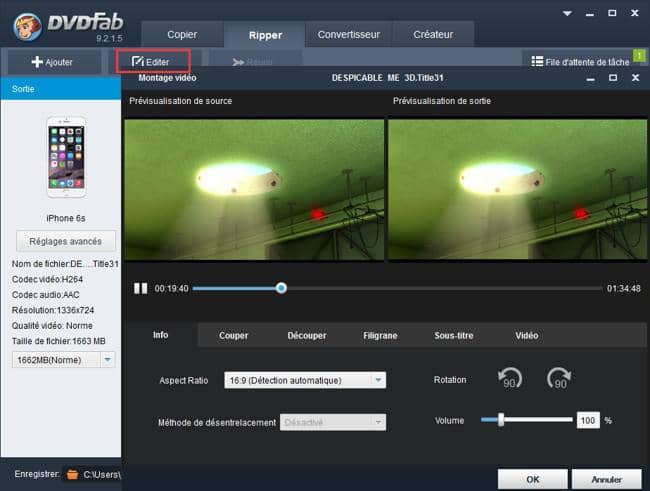
Task: Confirm edits with the OK button
Action: (x=533, y=479)
